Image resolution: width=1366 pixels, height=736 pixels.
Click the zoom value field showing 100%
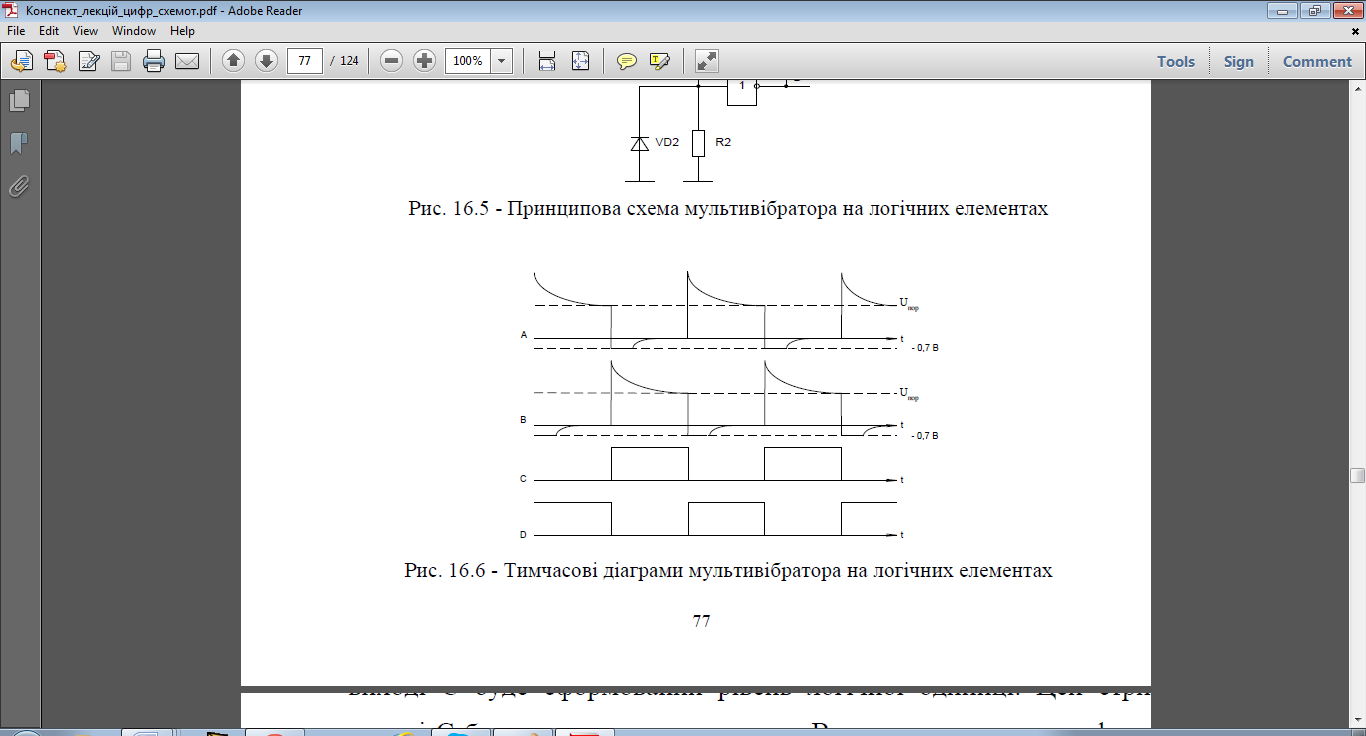tap(467, 61)
